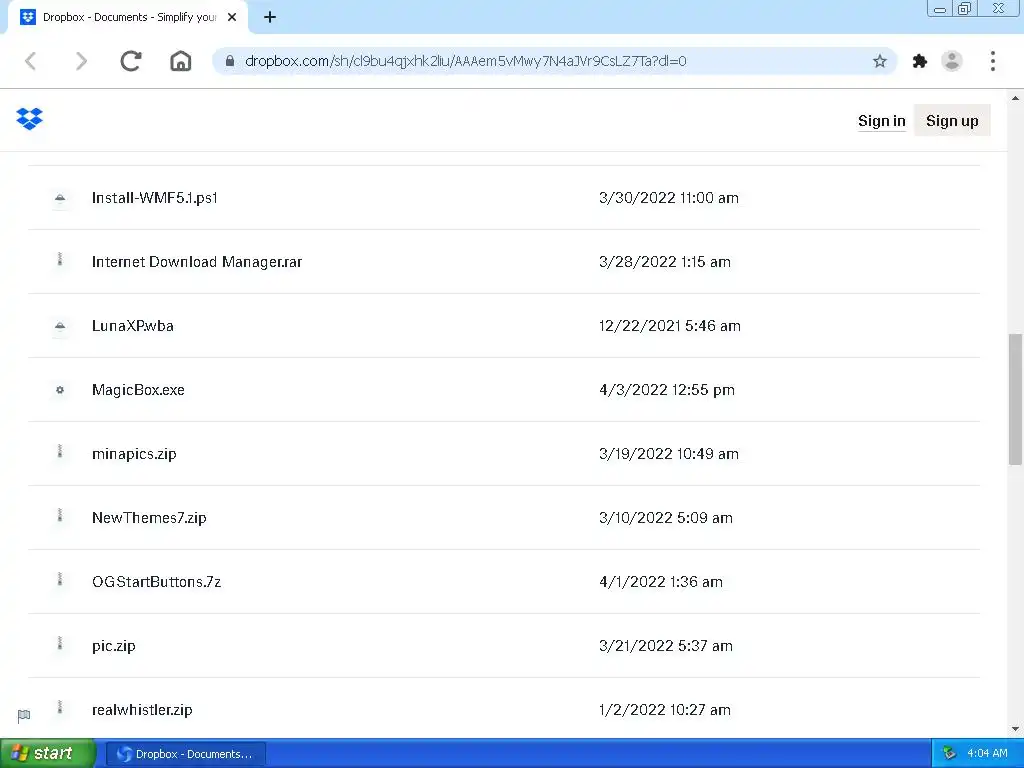Click archive icon beside Internet Download Manager.rar

coord(60,260)
